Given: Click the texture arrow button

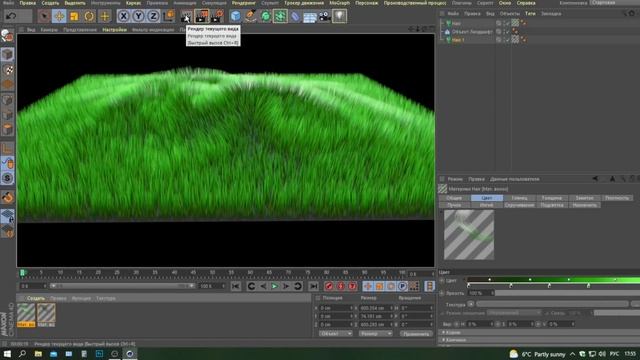Looking at the screenshot, I should [471, 304].
